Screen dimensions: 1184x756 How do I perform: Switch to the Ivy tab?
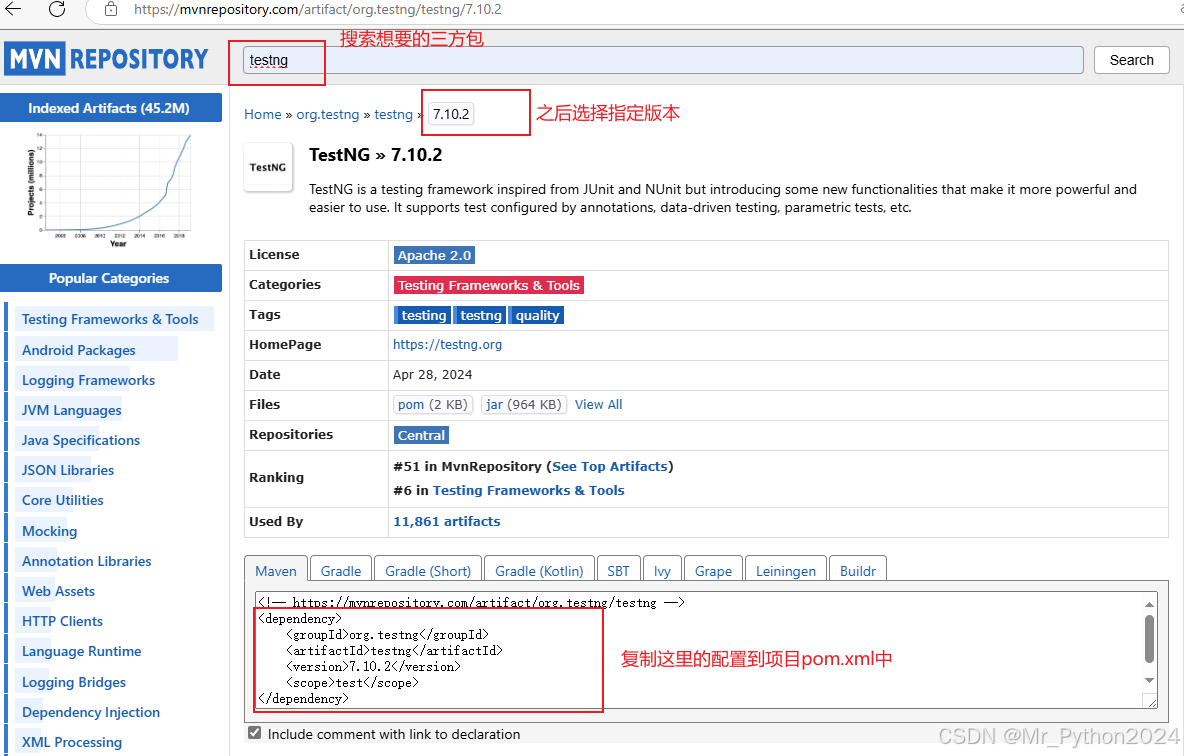click(662, 570)
